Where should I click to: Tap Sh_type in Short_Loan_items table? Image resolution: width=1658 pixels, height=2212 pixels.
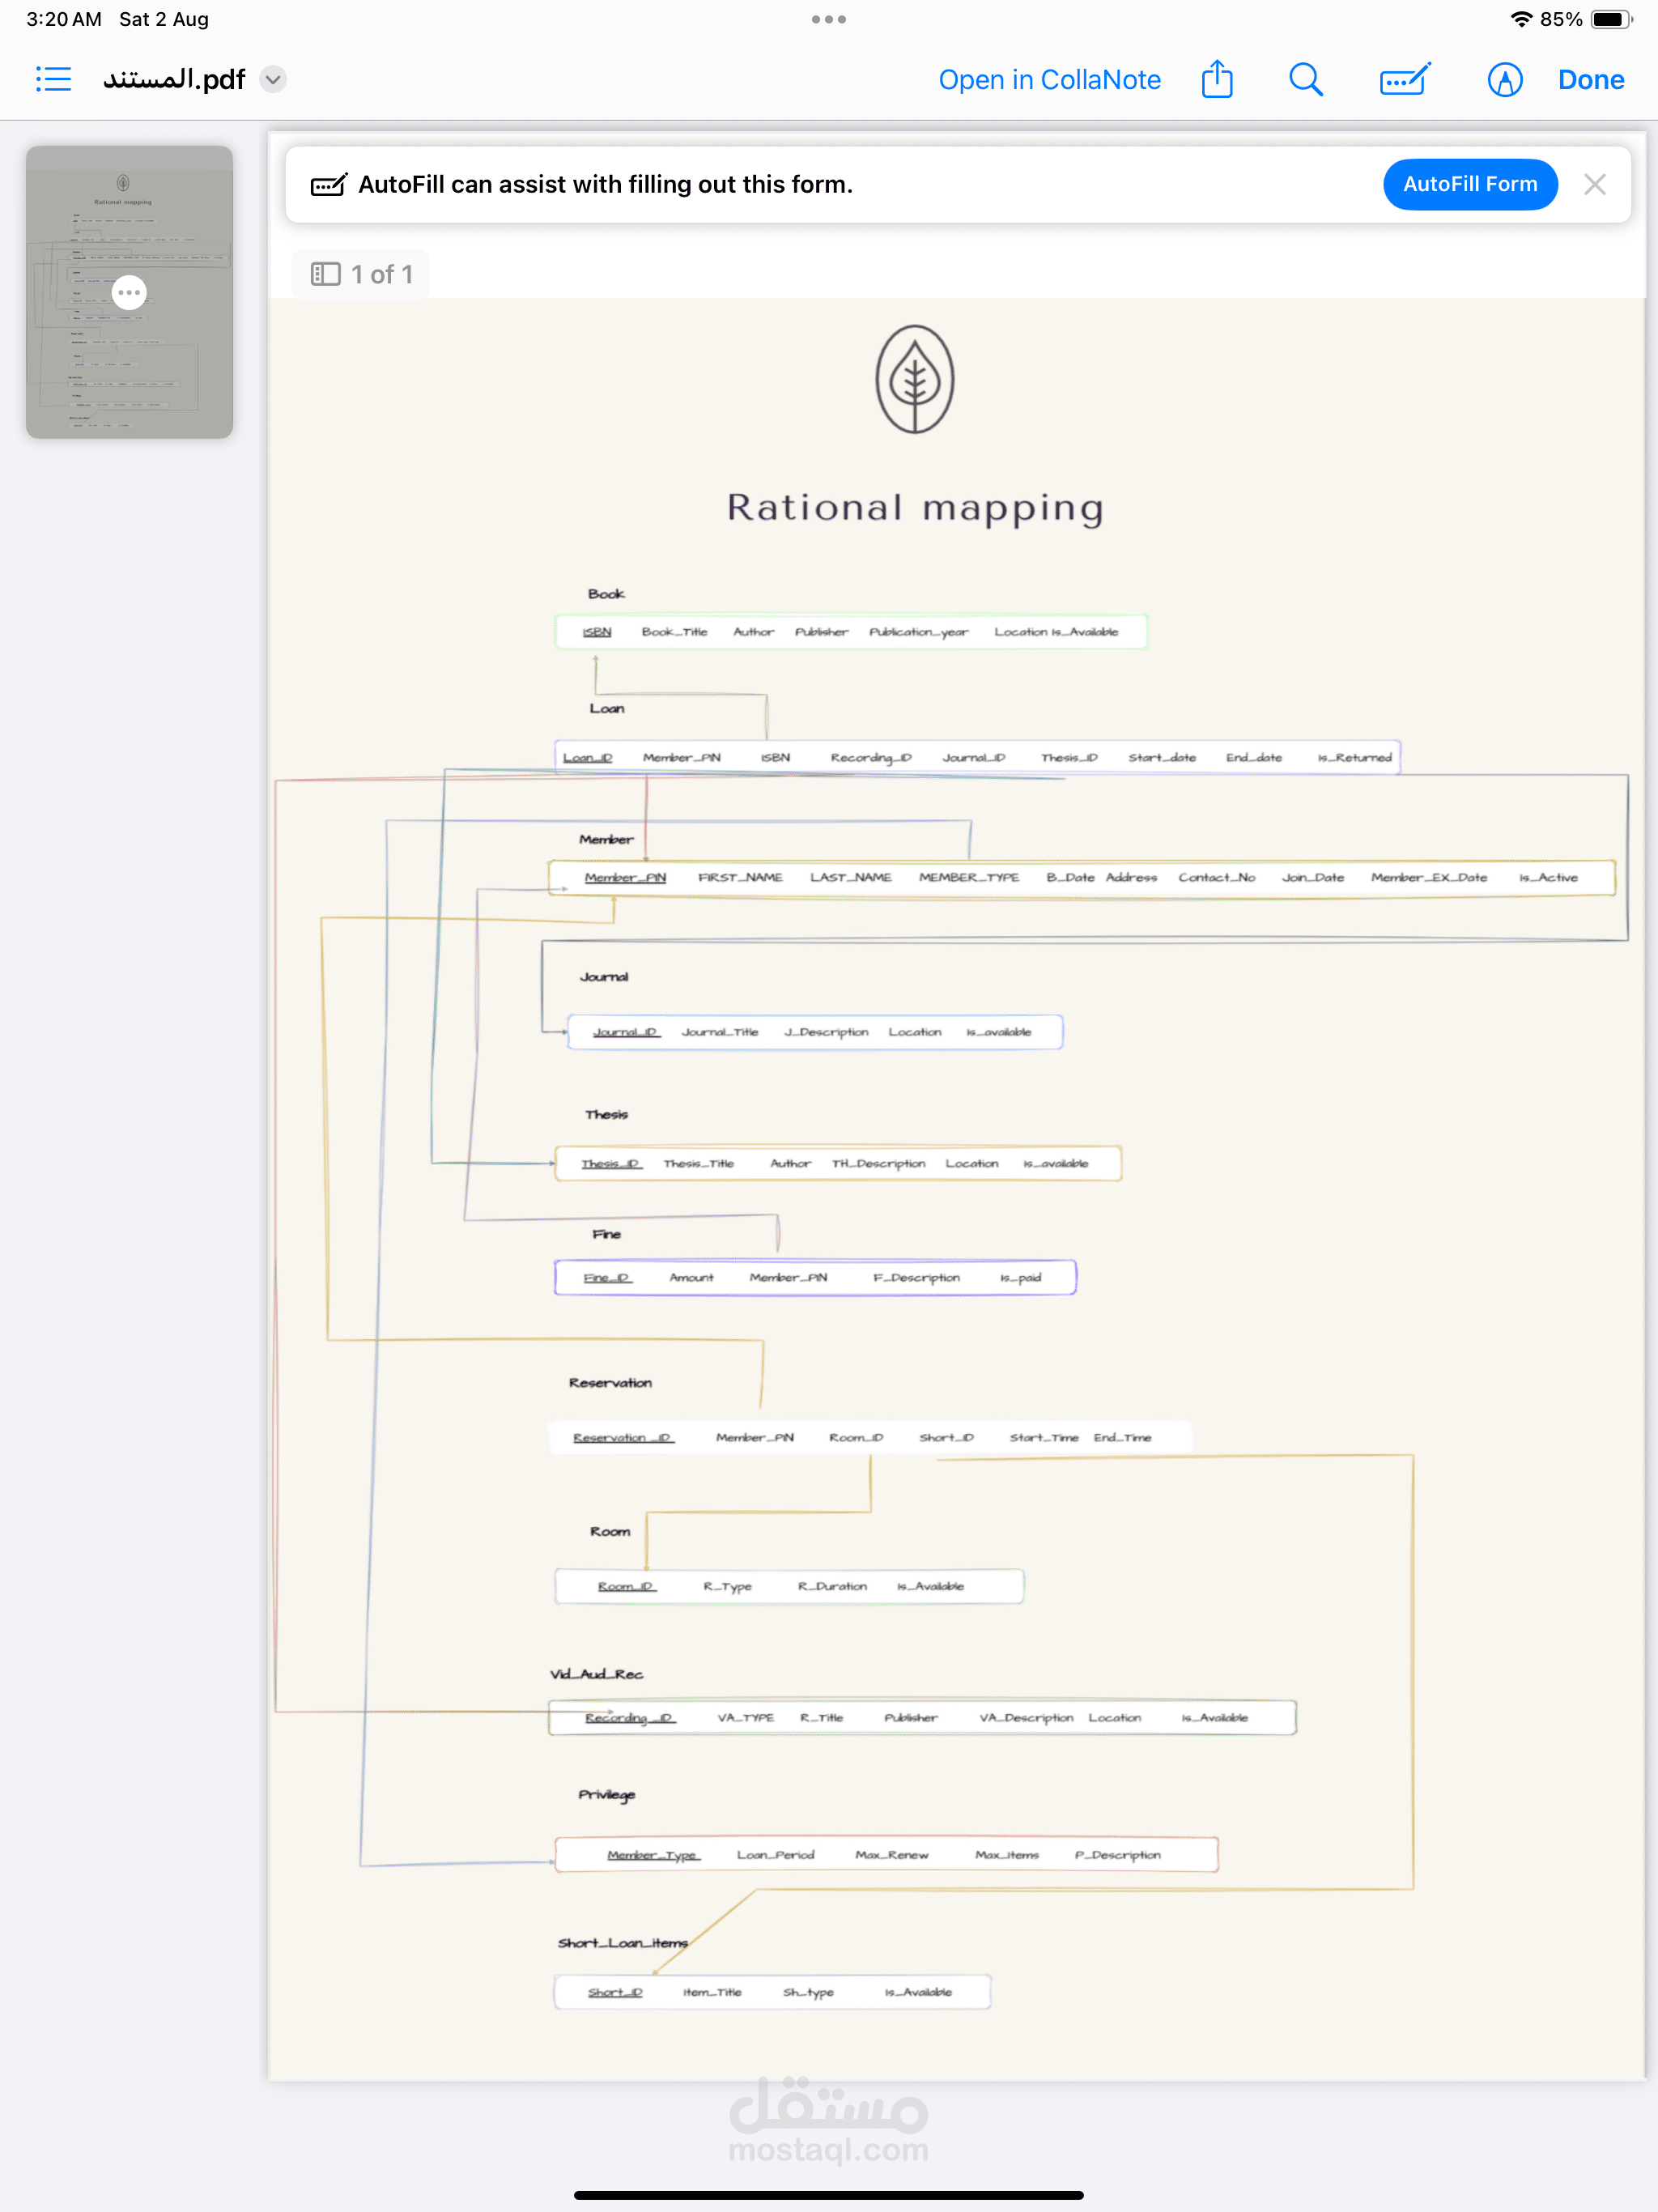point(808,1993)
